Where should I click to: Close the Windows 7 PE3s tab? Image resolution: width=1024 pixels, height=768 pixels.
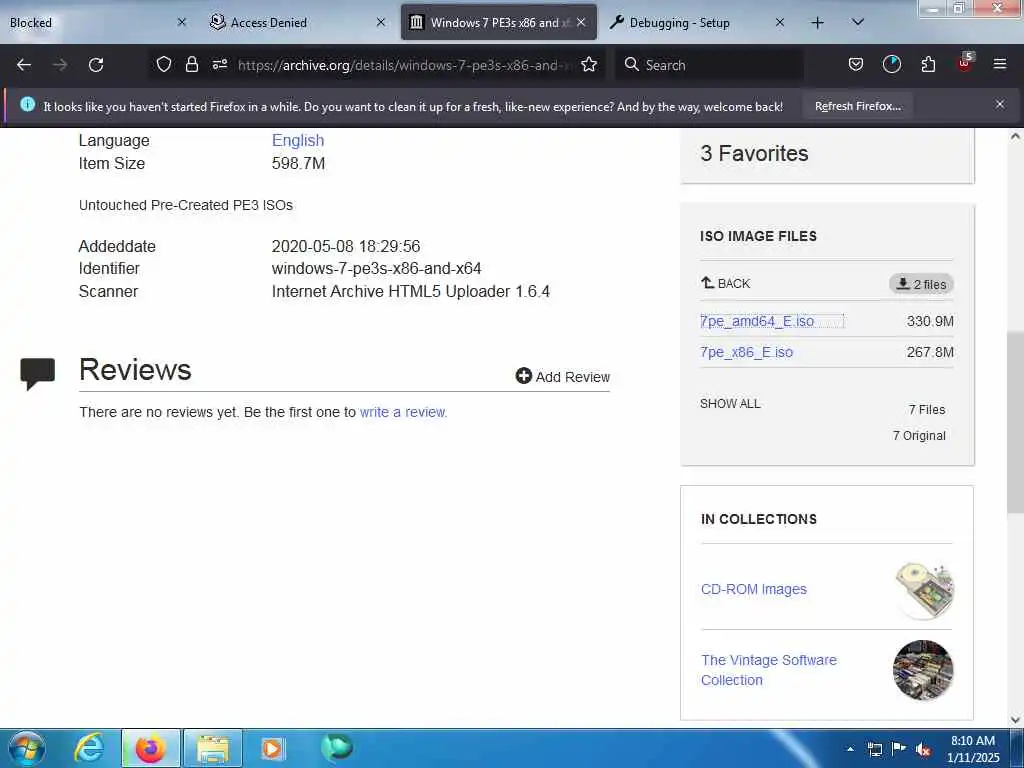click(x=581, y=22)
